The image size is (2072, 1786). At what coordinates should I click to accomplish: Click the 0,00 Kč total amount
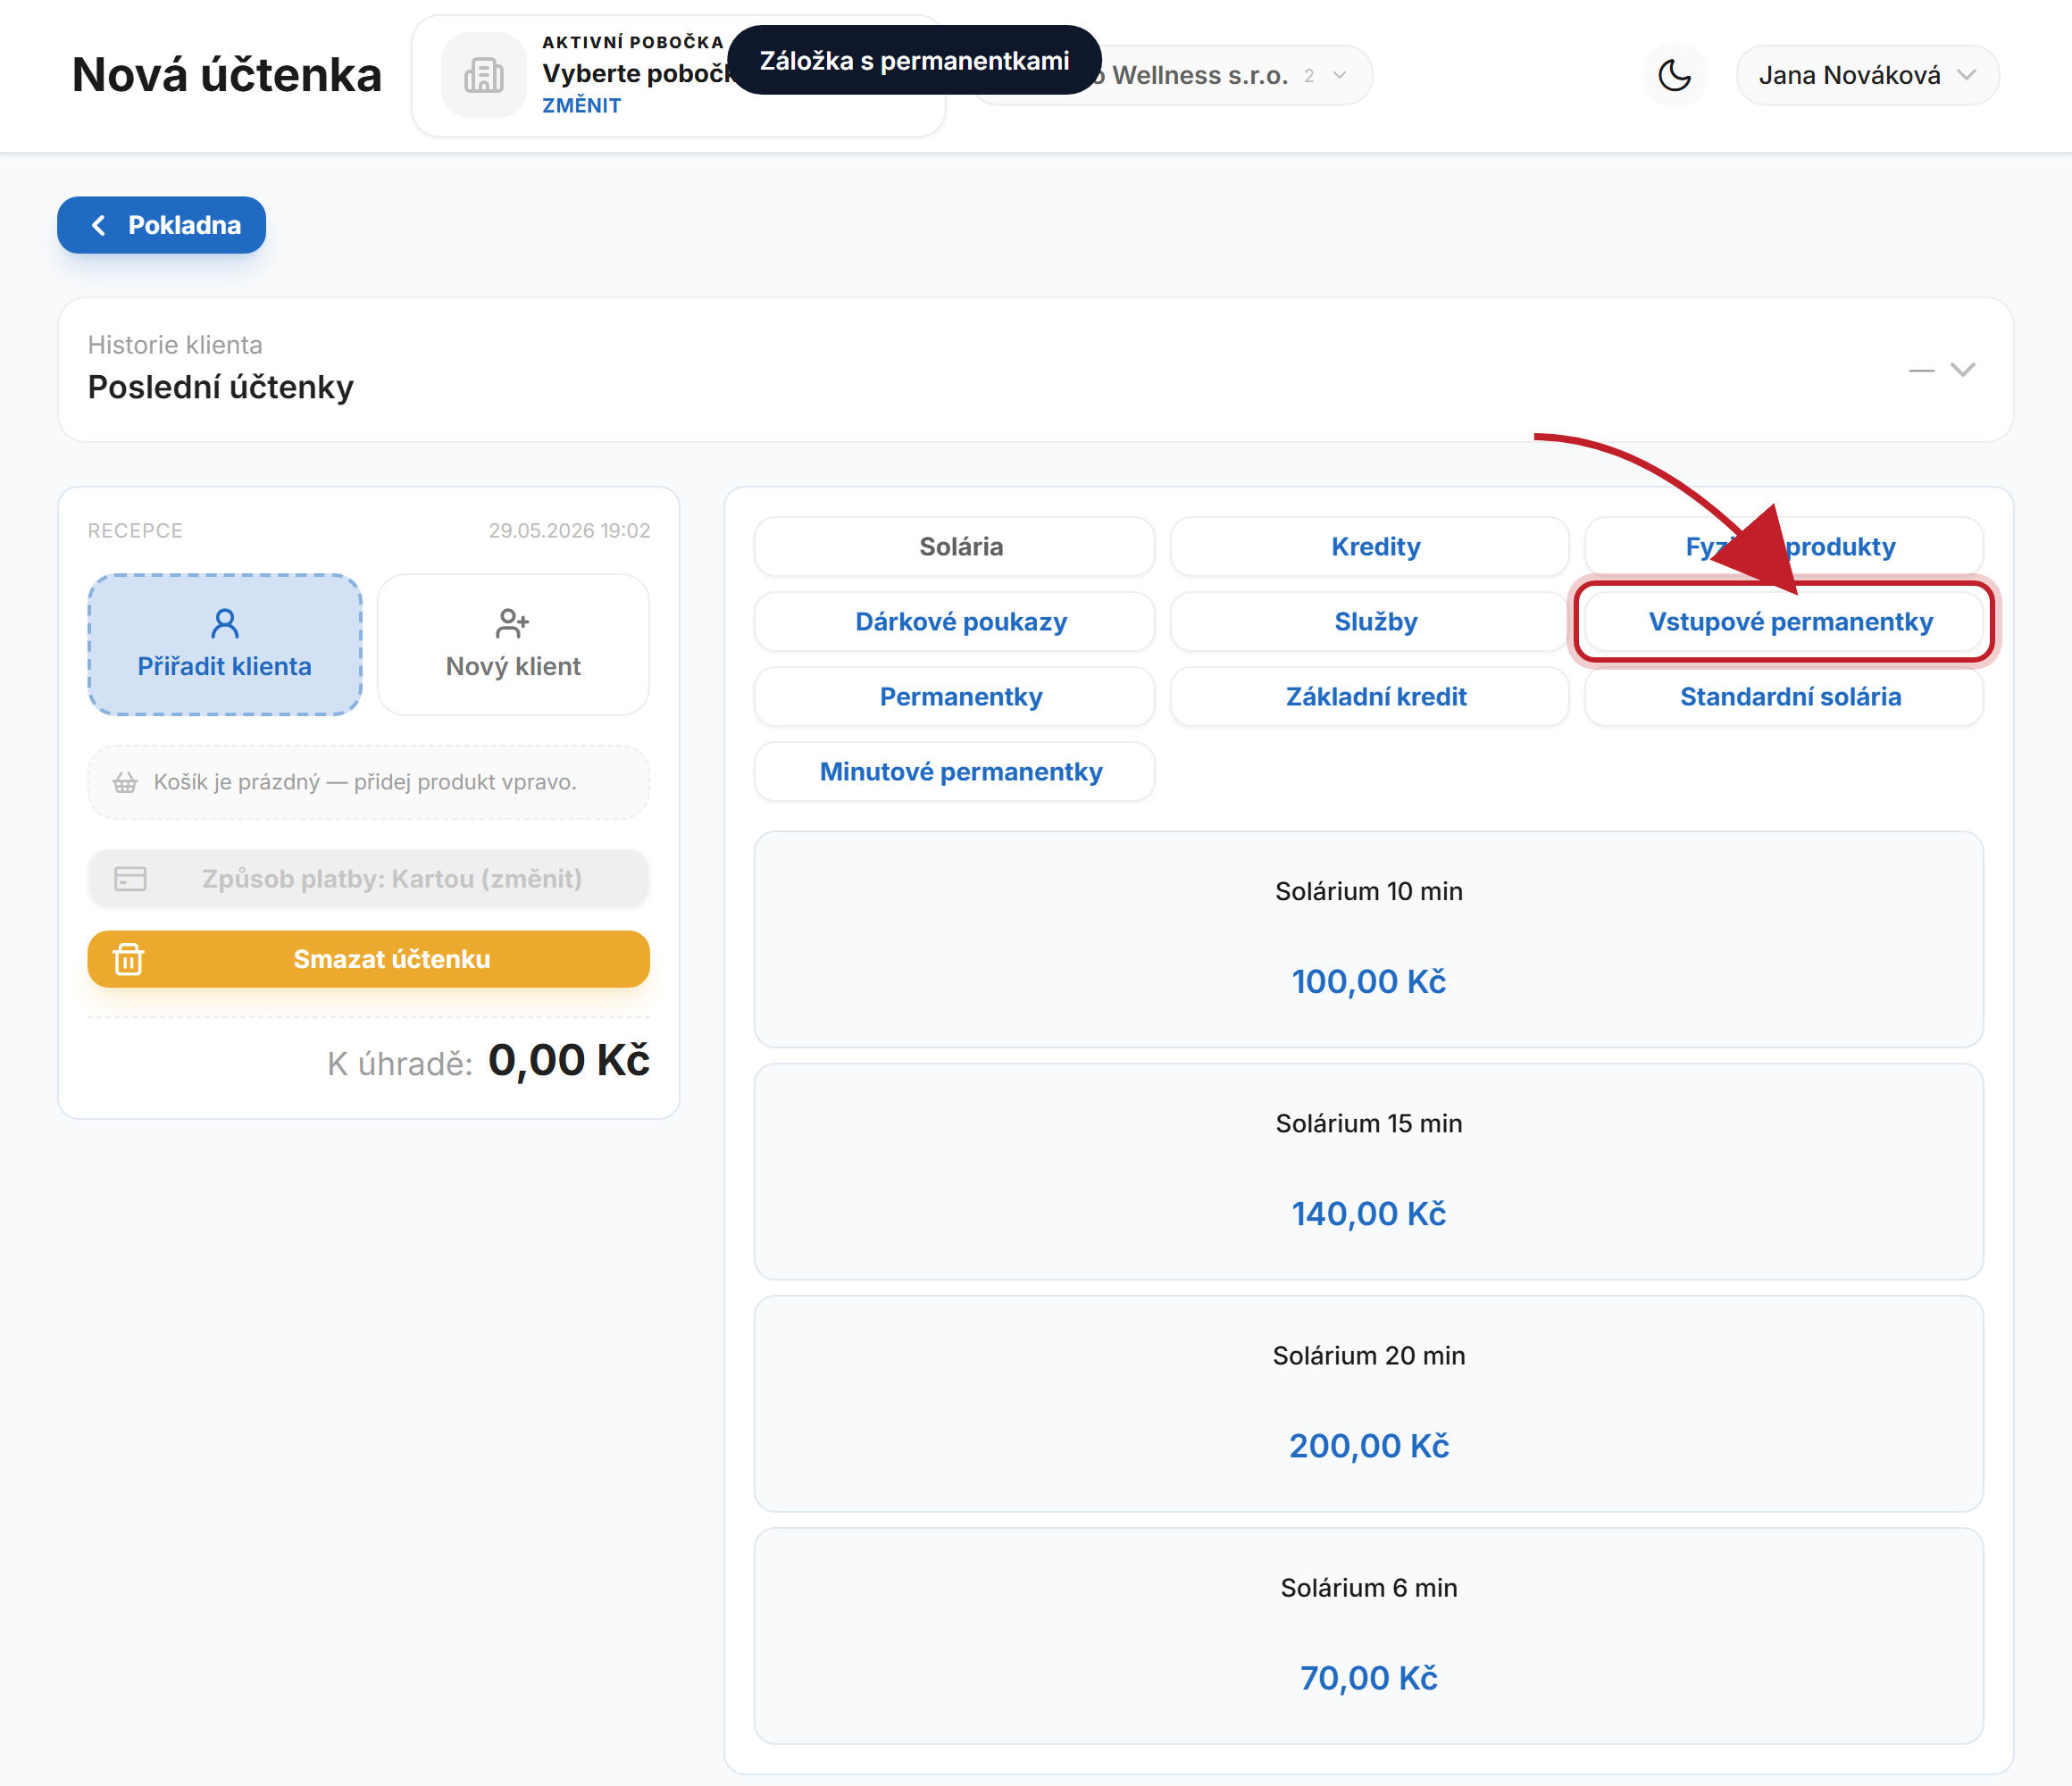pyautogui.click(x=569, y=1060)
